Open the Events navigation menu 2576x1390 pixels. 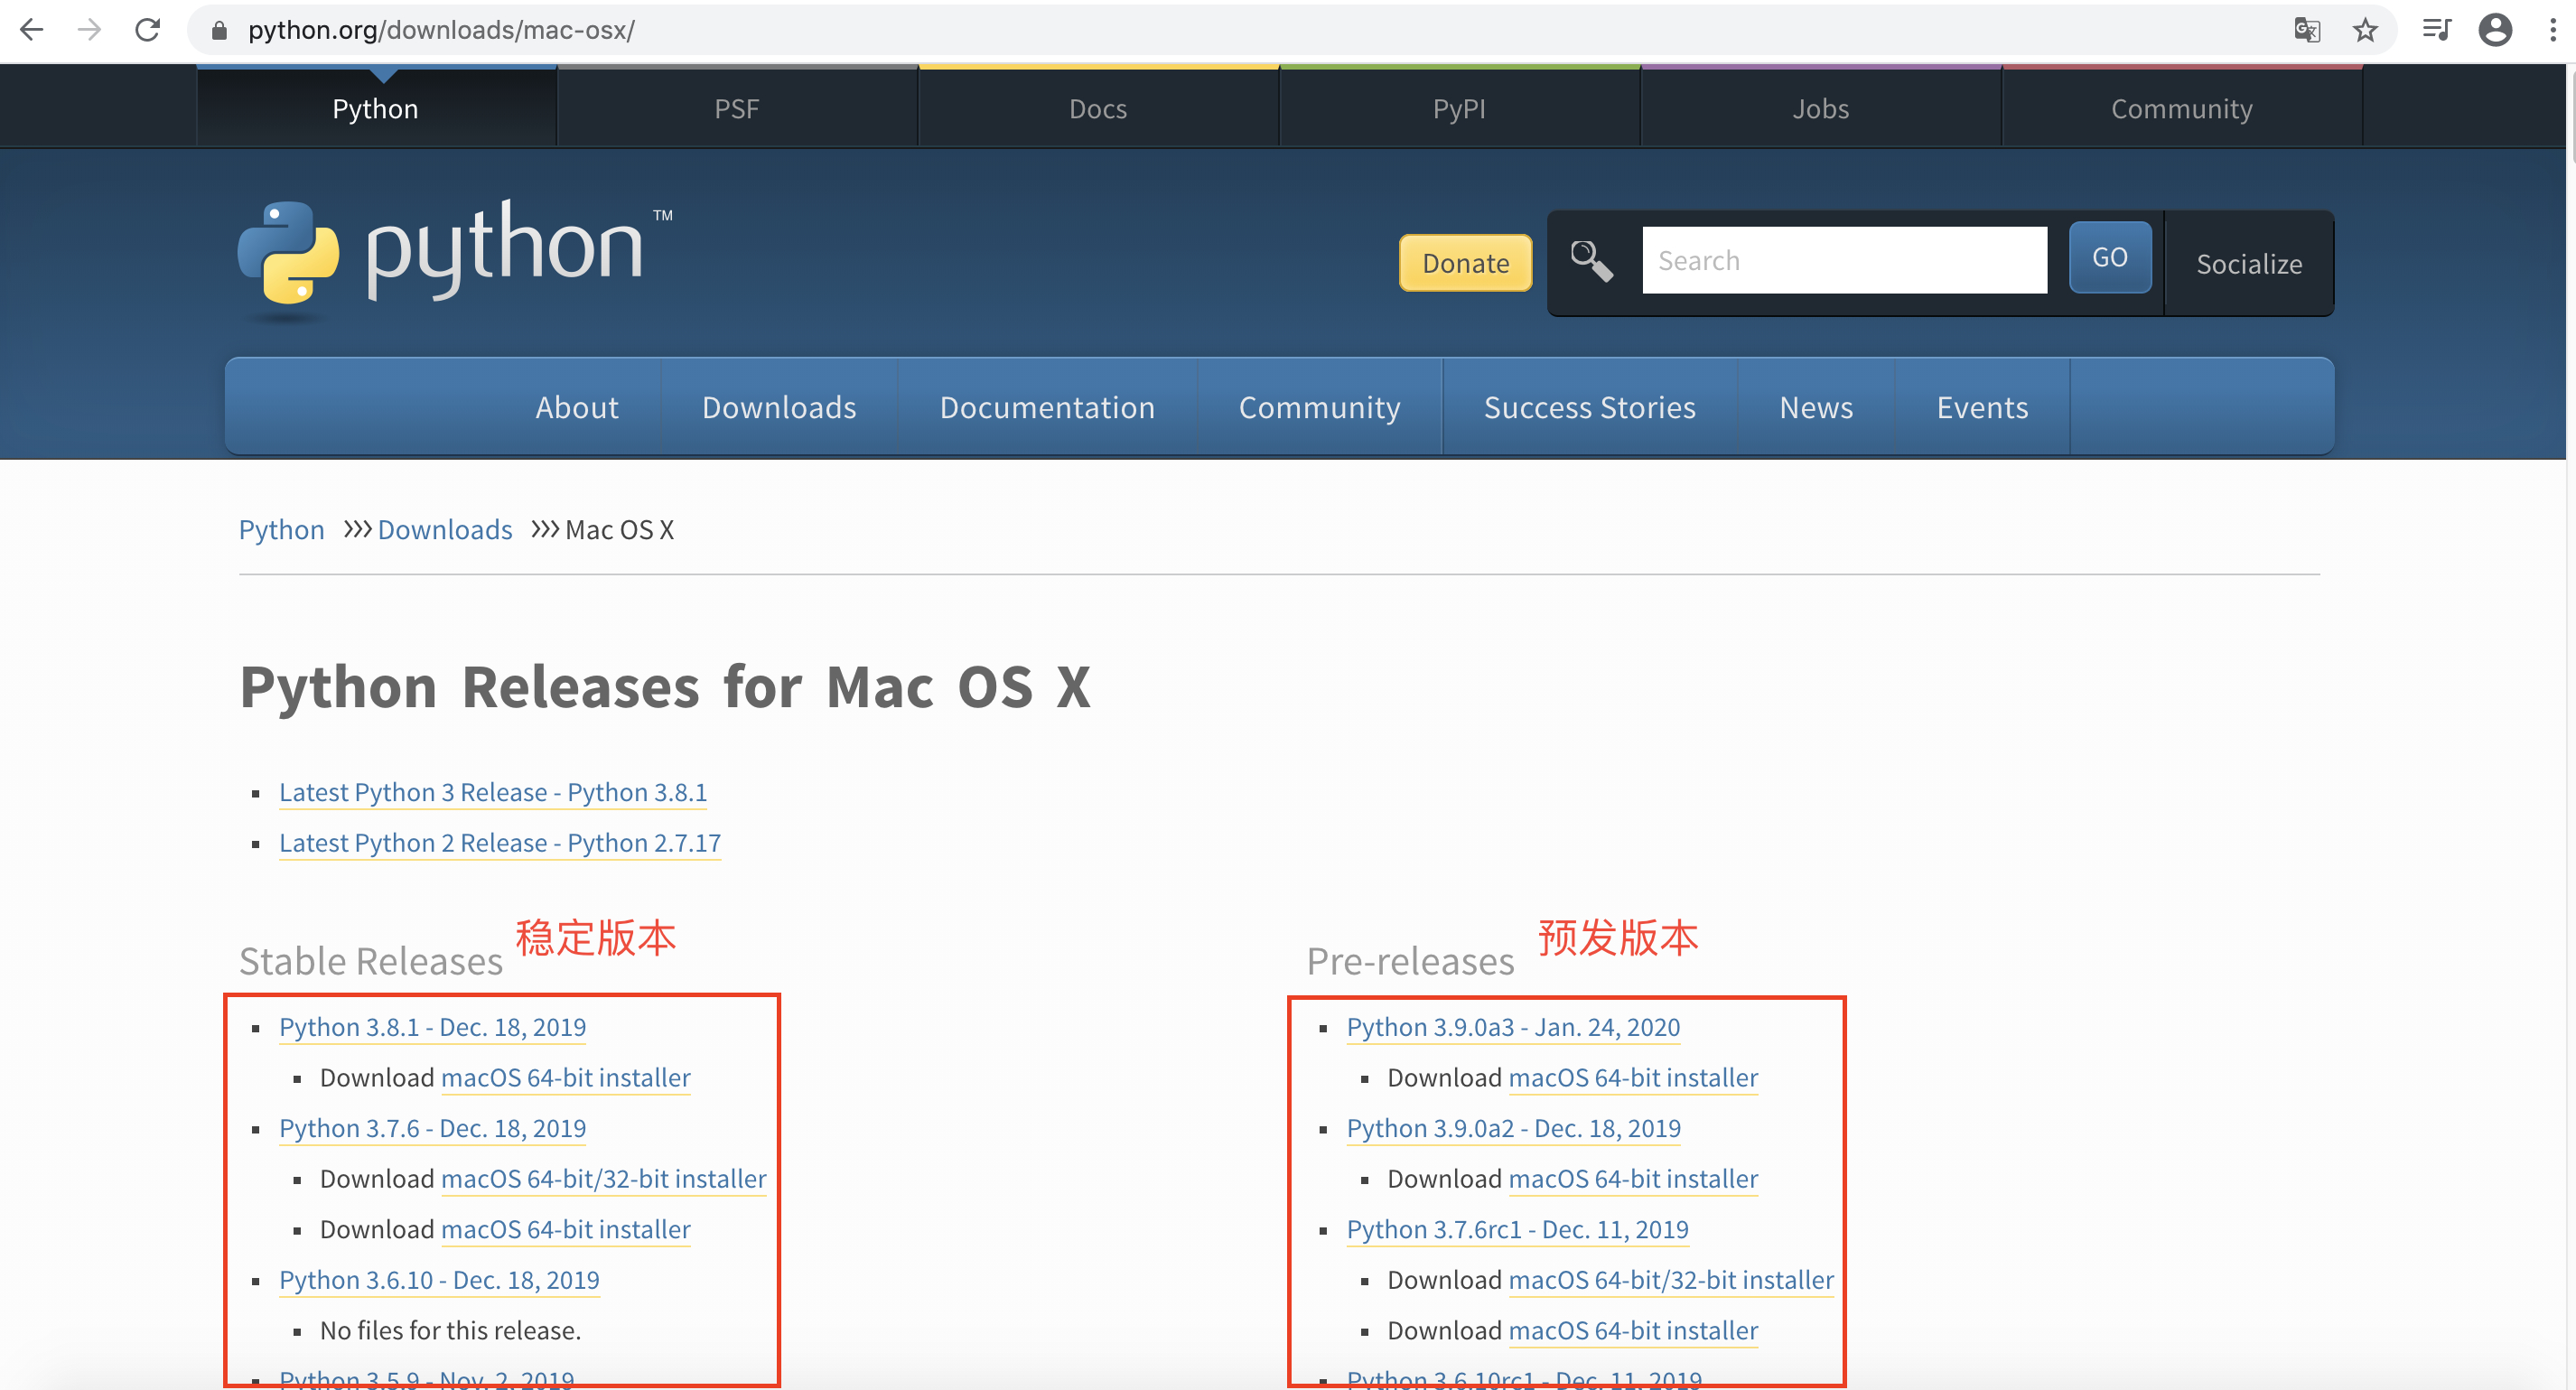click(x=1982, y=407)
